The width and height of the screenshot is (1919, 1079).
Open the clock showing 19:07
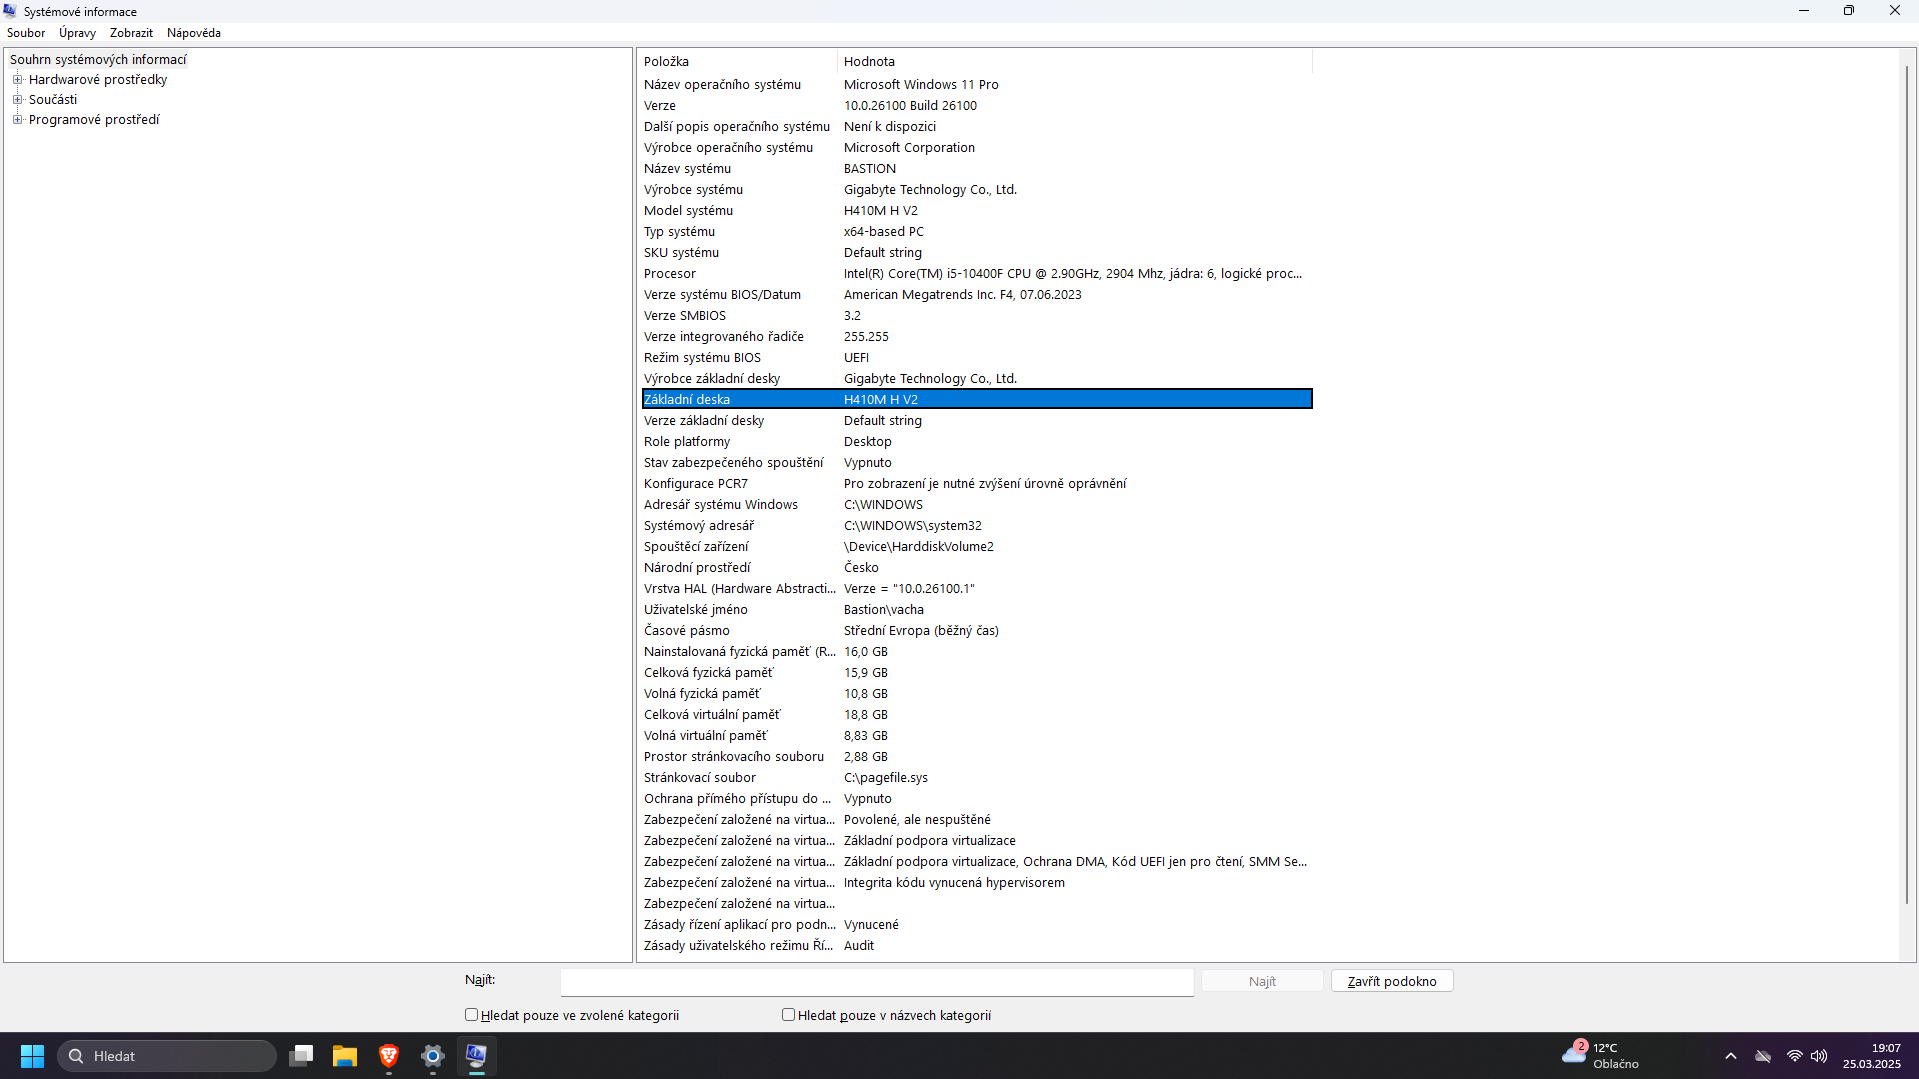click(1872, 1056)
